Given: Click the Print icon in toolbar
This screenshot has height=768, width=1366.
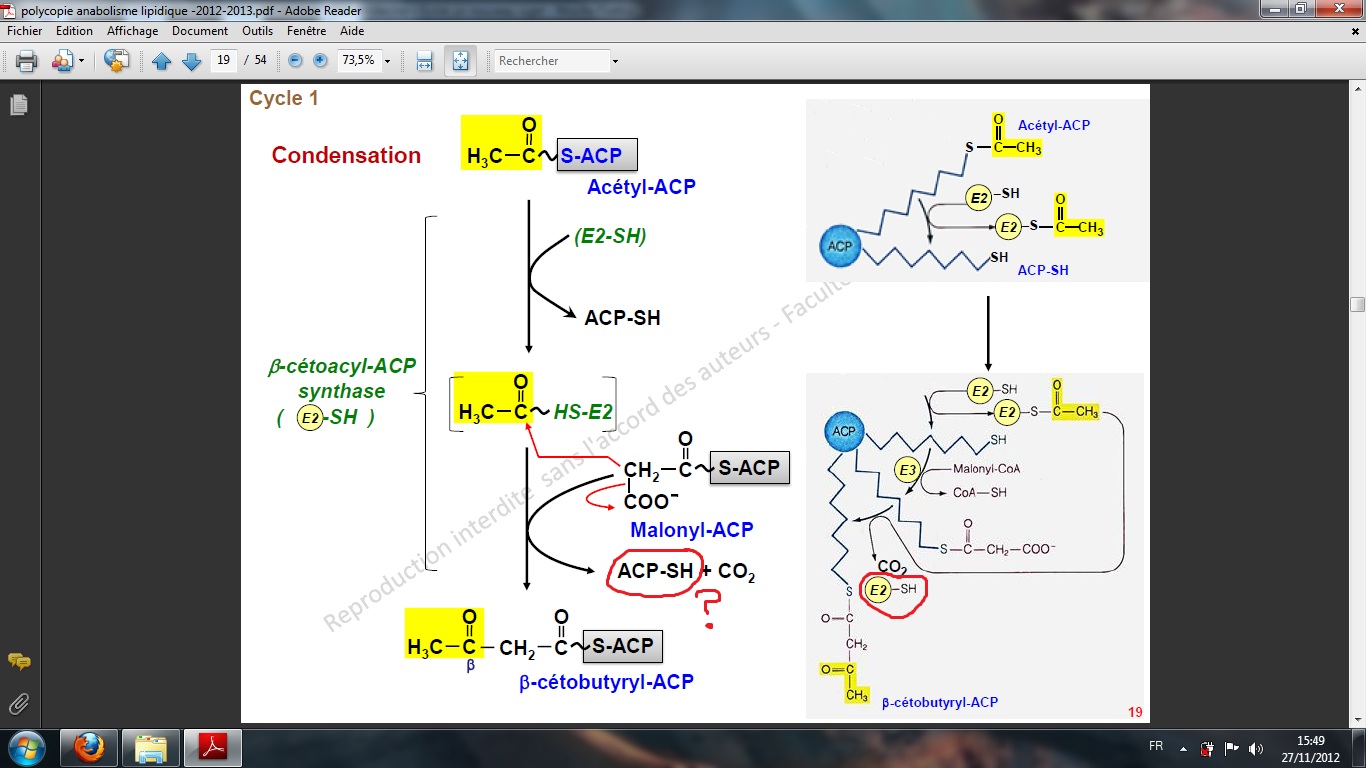Looking at the screenshot, I should pos(26,61).
